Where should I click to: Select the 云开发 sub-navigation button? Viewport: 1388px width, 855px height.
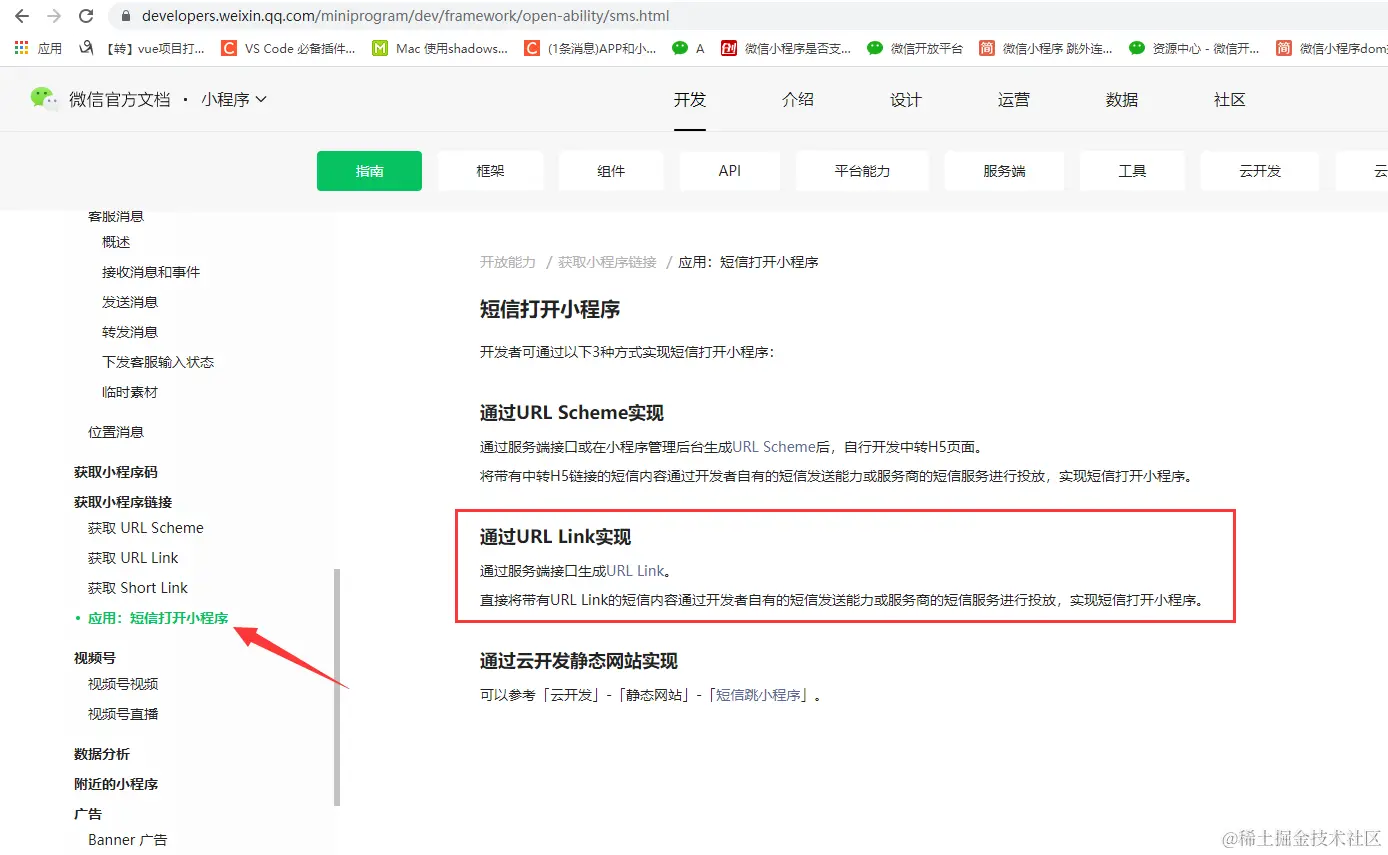point(1260,171)
